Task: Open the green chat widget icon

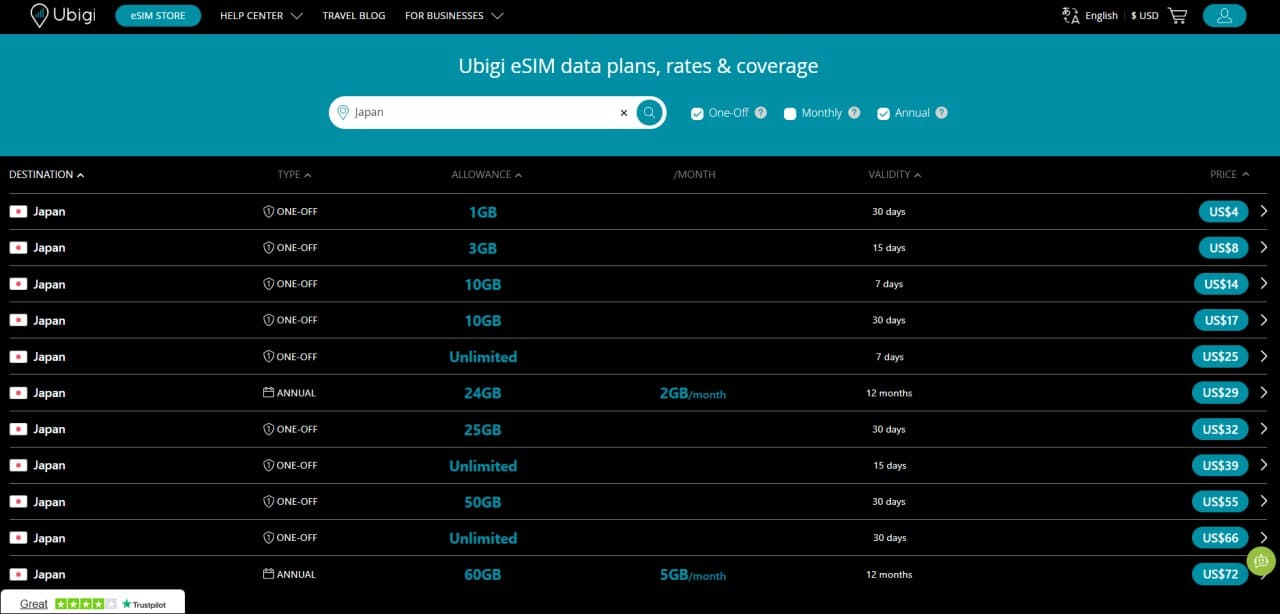Action: [1261, 561]
